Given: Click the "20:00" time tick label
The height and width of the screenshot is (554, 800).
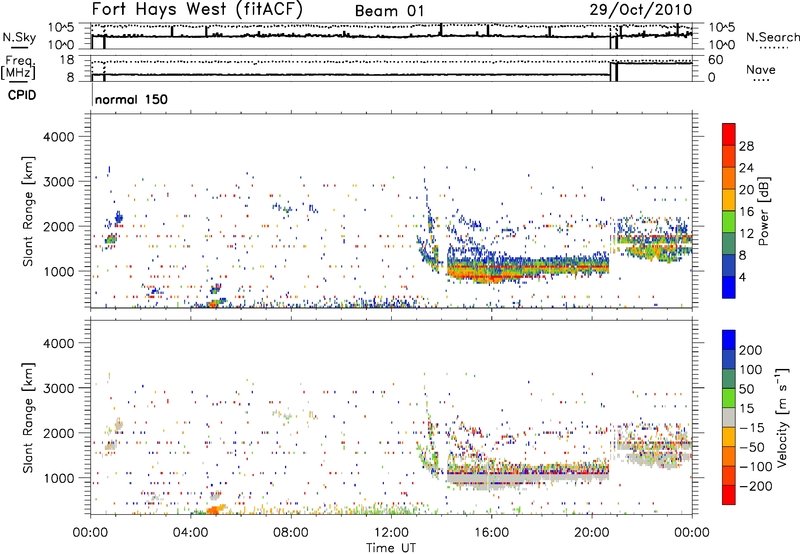Looking at the screenshot, I should [592, 533].
